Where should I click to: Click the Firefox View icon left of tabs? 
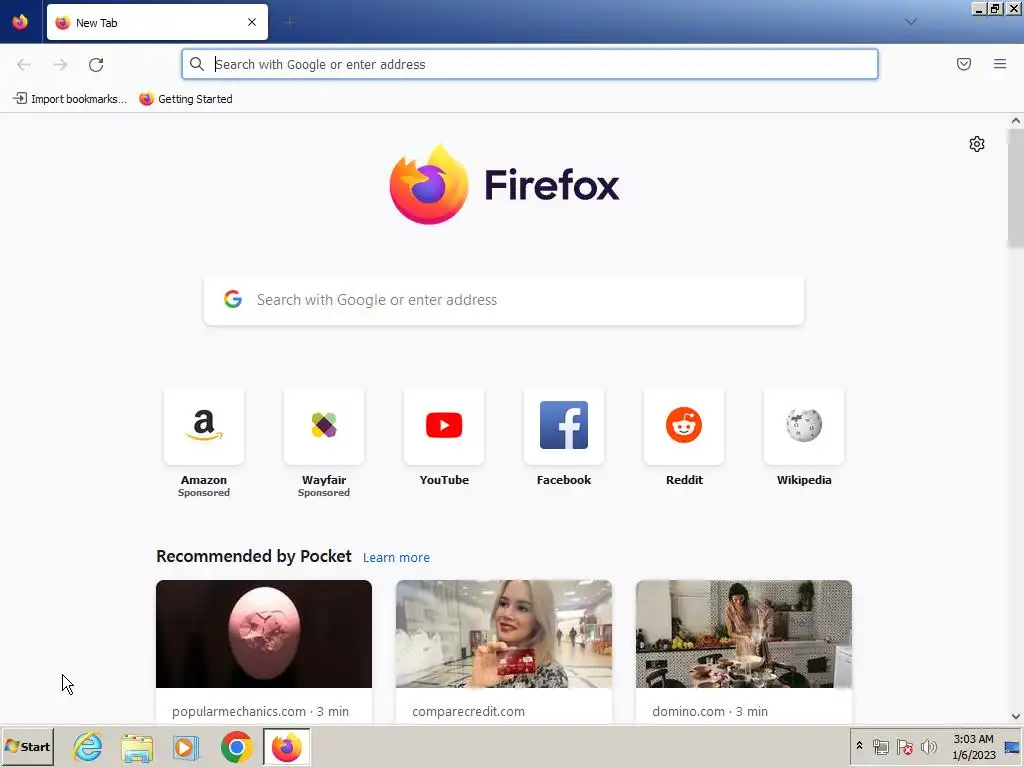click(20, 22)
